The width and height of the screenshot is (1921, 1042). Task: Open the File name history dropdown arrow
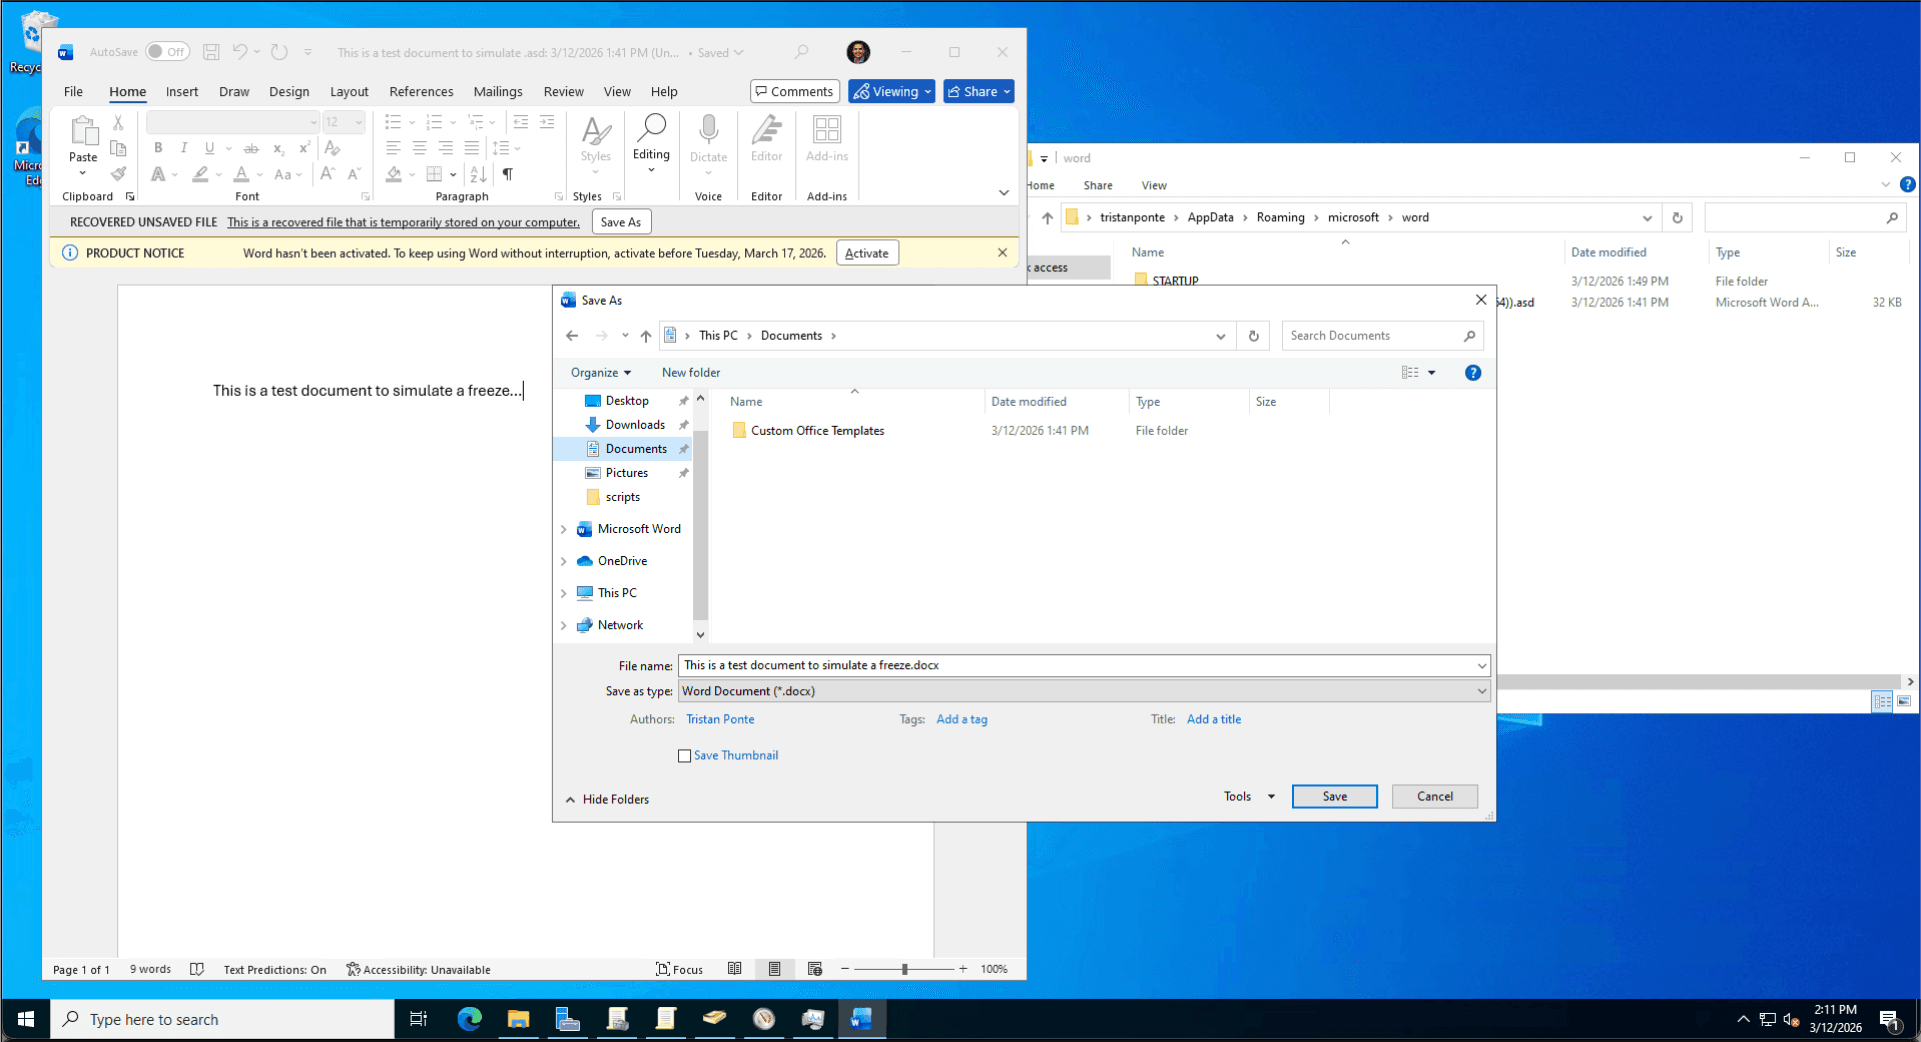1481,666
